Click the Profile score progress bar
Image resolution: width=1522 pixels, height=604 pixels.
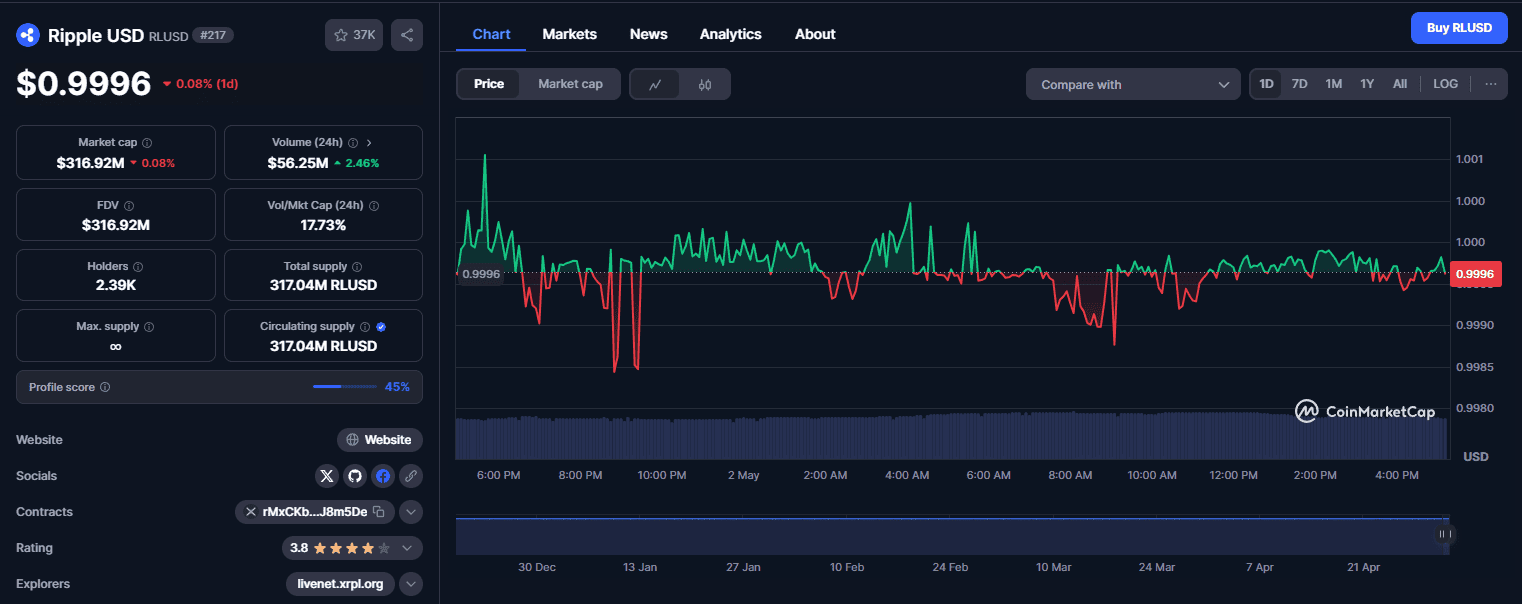click(345, 387)
